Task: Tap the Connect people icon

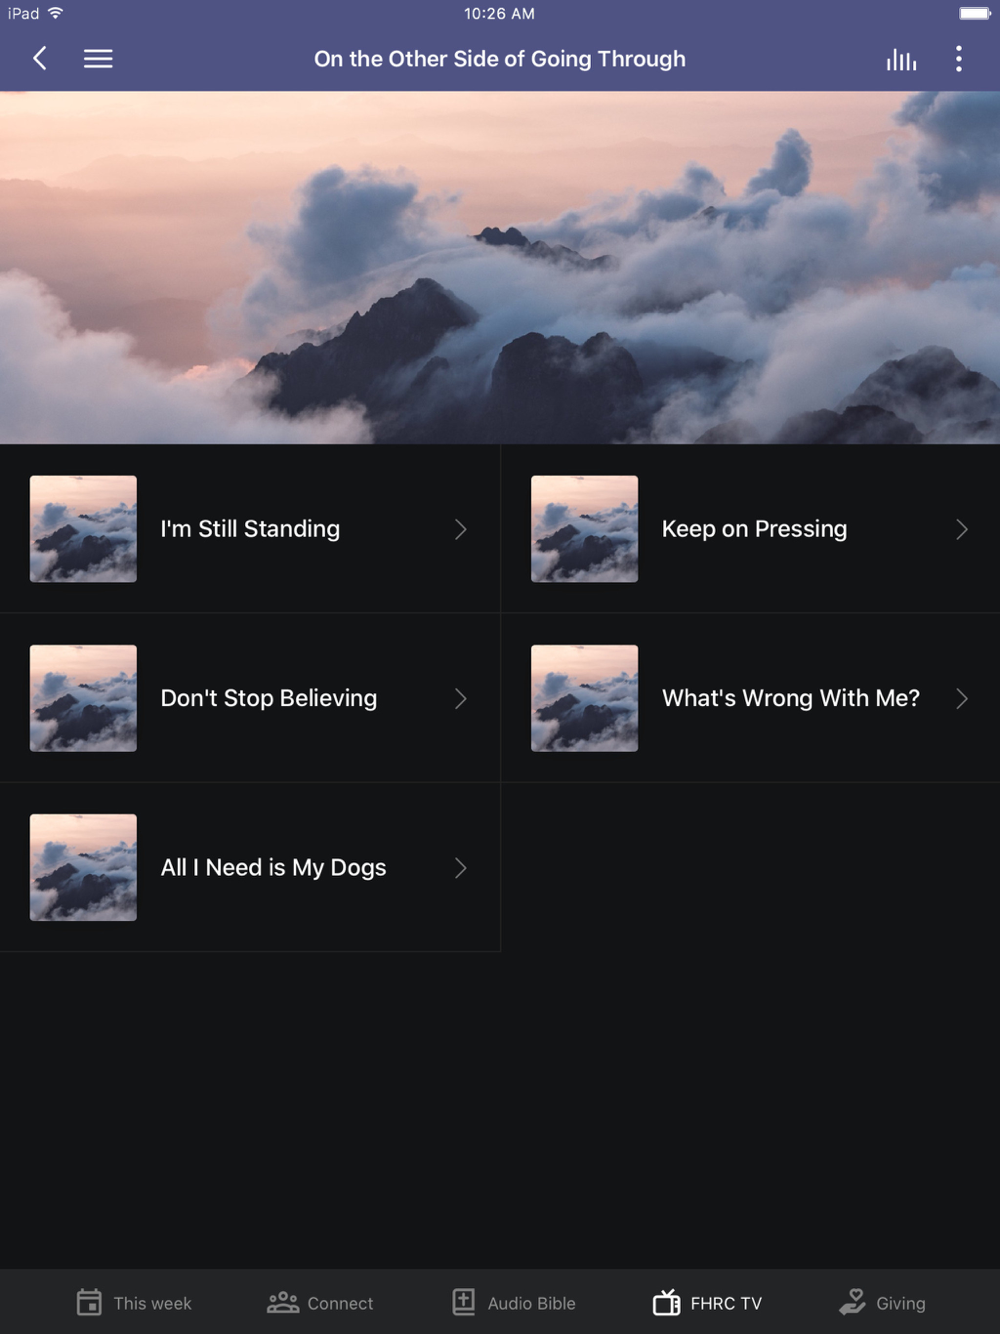Action: [283, 1302]
